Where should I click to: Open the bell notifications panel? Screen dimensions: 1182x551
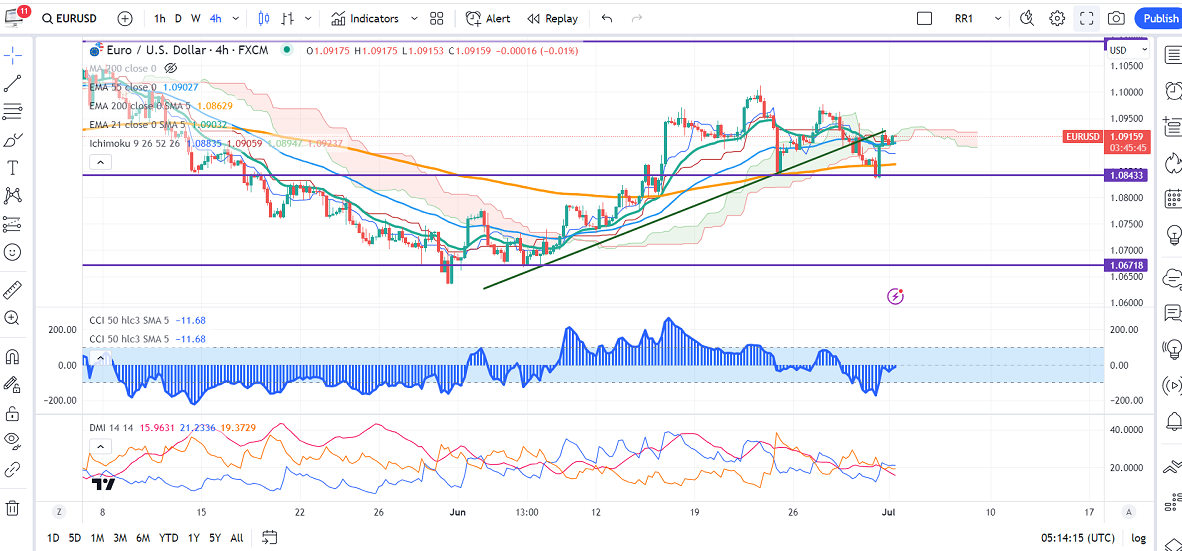click(x=1173, y=421)
